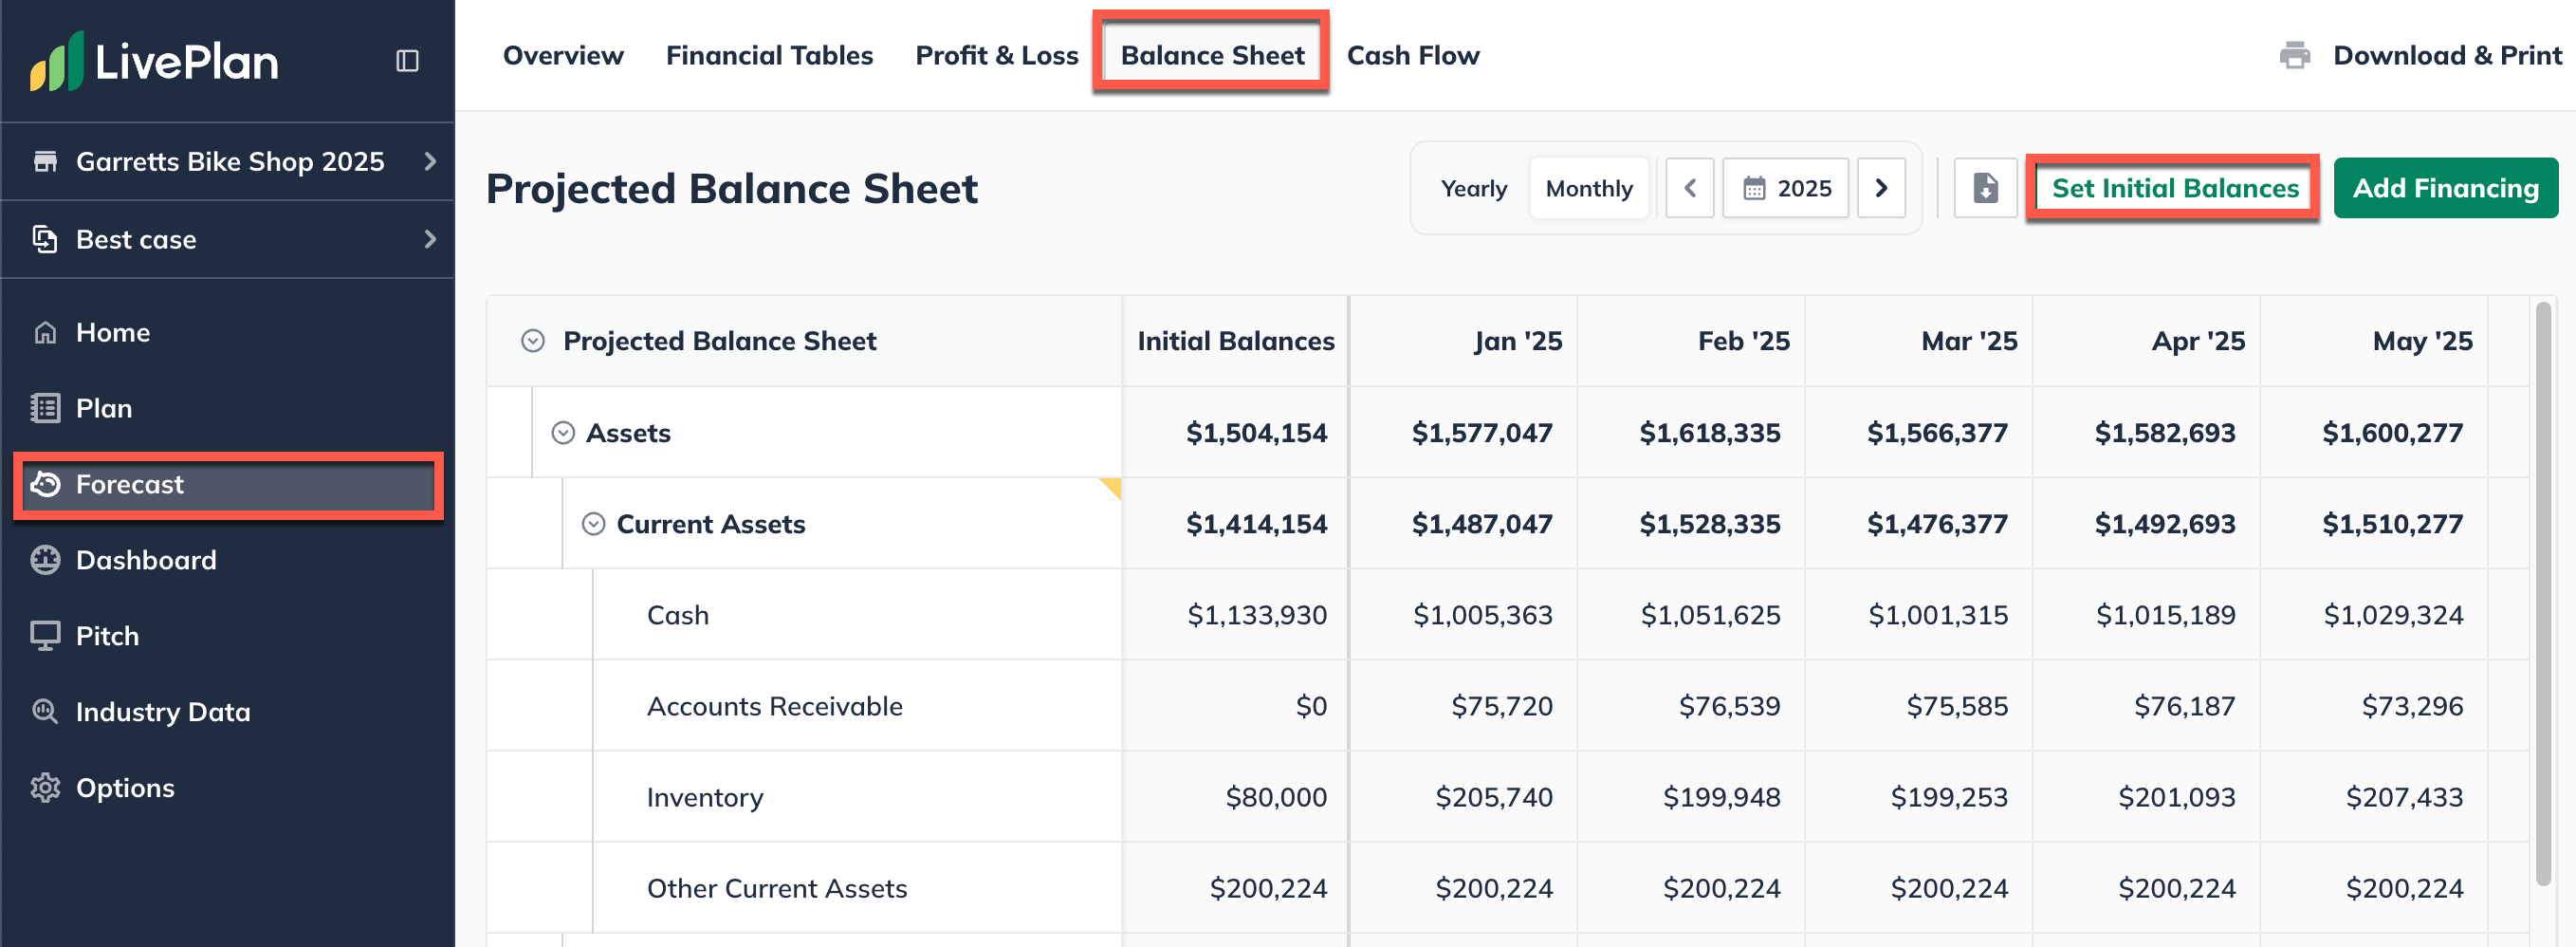Switch the view to Monthly
This screenshot has height=947, width=2576.
1588,188
